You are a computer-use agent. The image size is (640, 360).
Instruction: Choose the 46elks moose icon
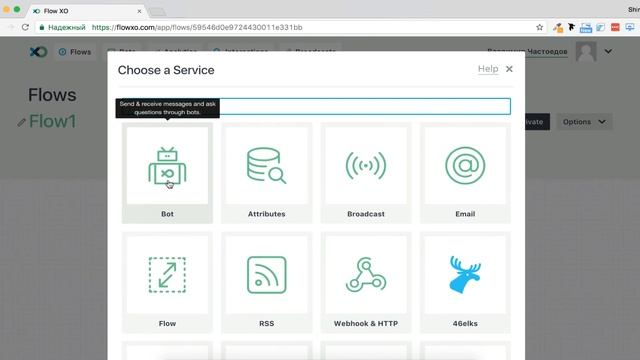click(465, 275)
